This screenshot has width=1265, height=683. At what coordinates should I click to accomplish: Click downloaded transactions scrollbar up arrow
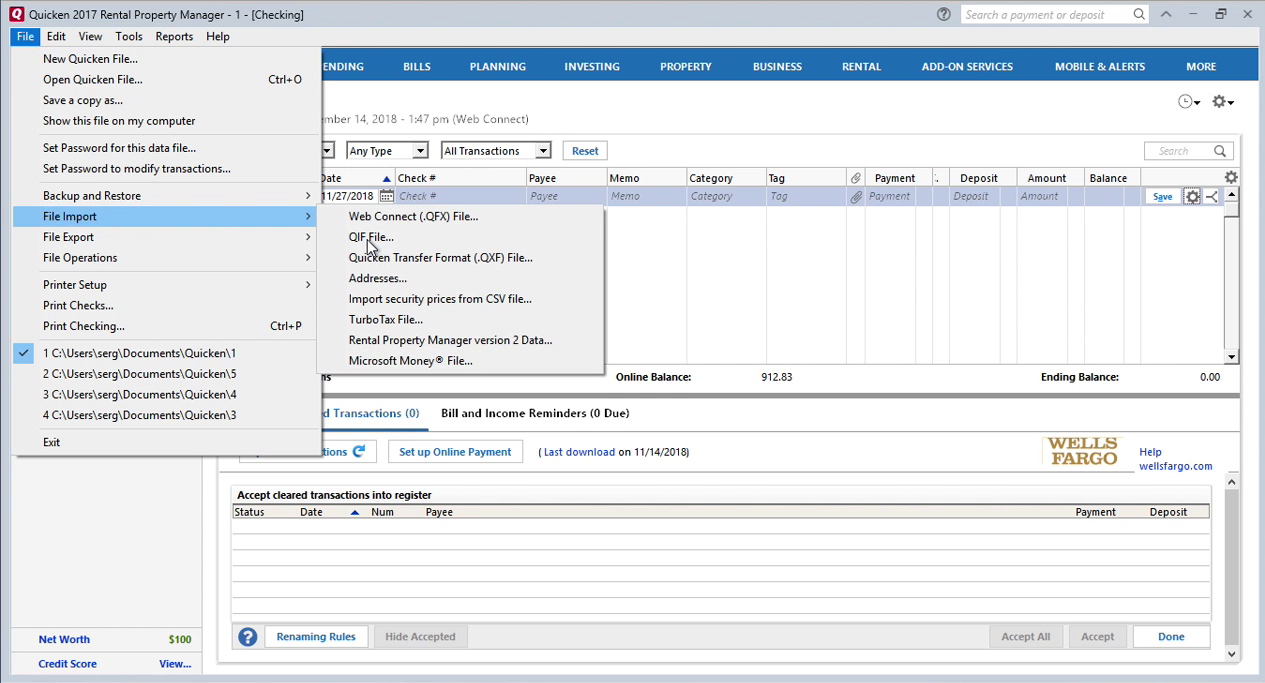[x=1232, y=482]
